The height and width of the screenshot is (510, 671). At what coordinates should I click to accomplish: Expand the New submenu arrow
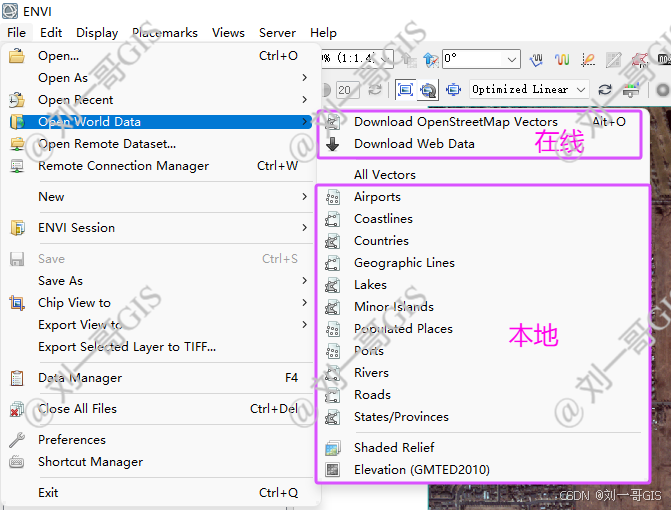pyautogui.click(x=305, y=196)
